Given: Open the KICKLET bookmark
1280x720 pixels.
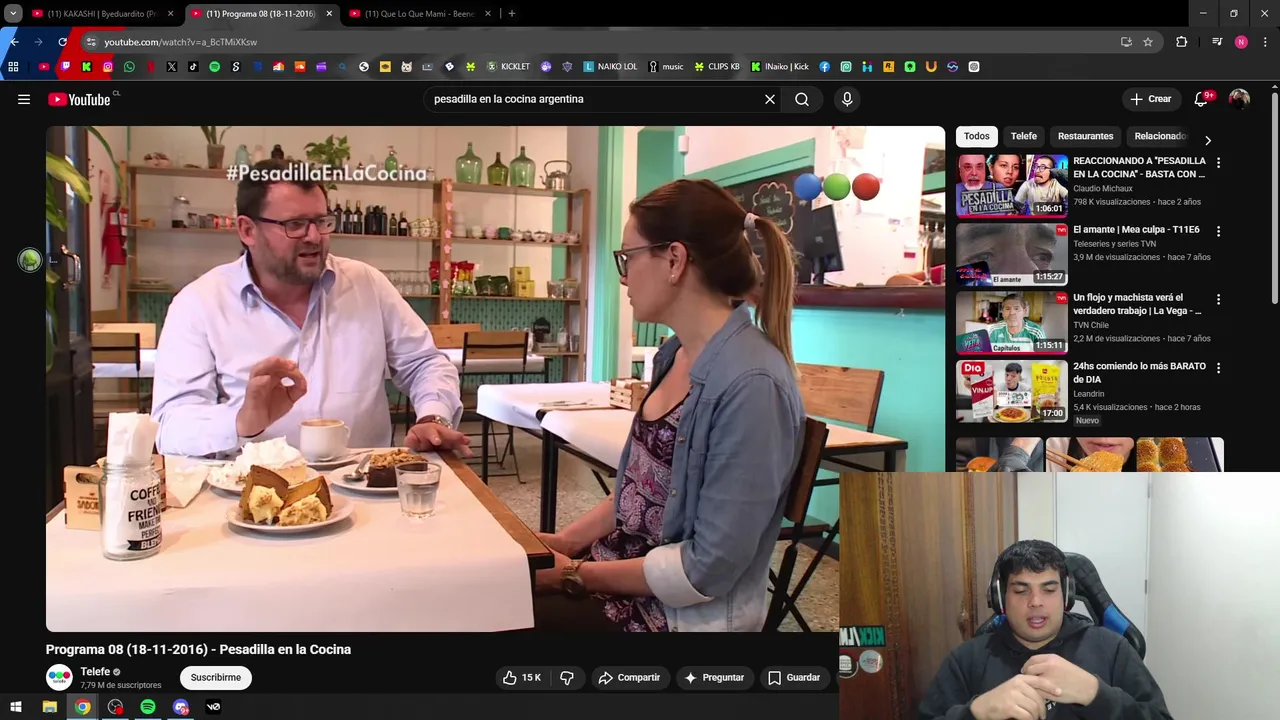Looking at the screenshot, I should coord(508,67).
